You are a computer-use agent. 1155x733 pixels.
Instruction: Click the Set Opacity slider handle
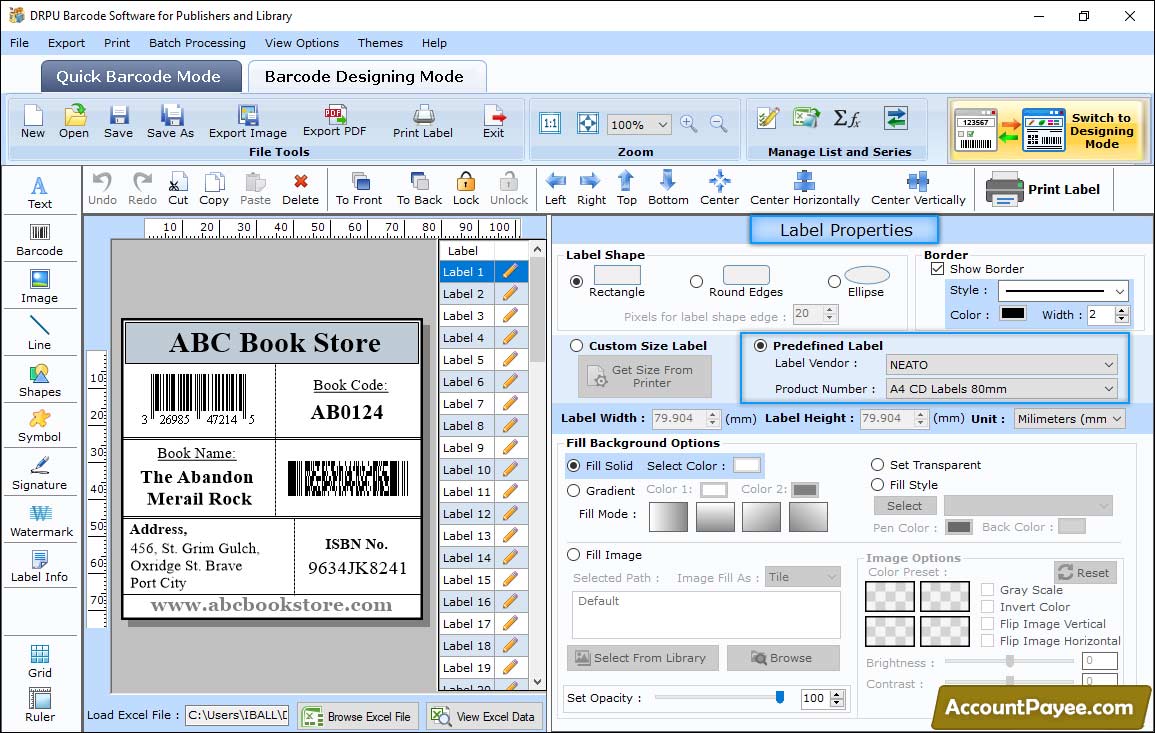(780, 697)
